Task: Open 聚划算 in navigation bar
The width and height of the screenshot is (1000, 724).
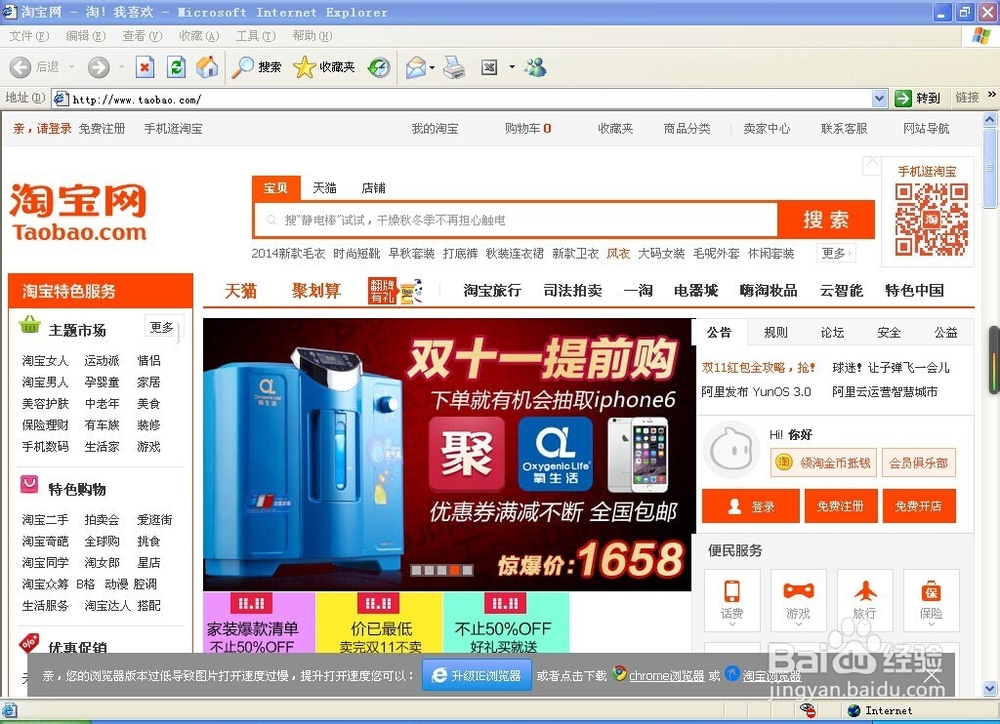Action: point(316,291)
